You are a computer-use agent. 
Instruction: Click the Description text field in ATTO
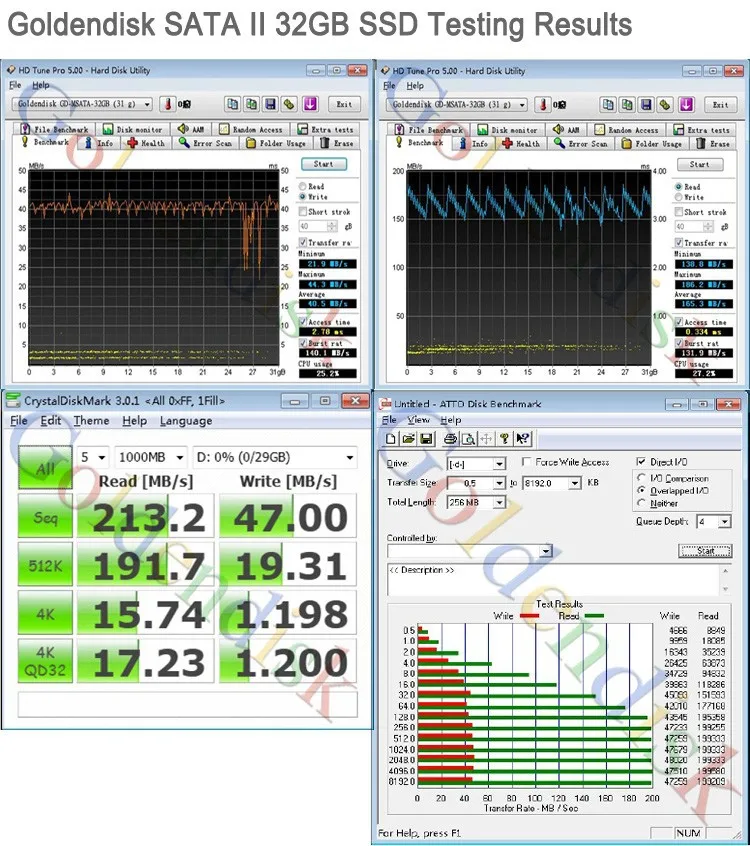click(x=554, y=579)
